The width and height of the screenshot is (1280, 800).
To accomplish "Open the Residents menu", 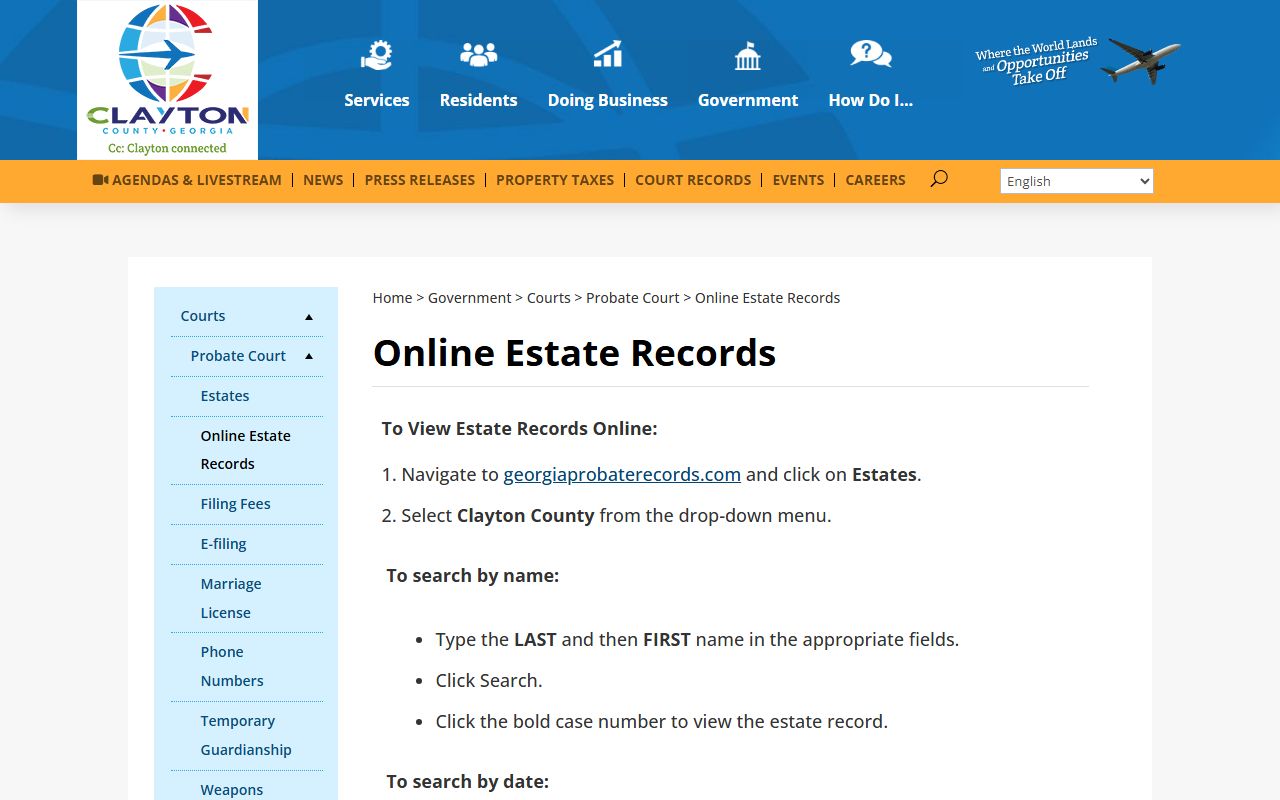I will (478, 100).
